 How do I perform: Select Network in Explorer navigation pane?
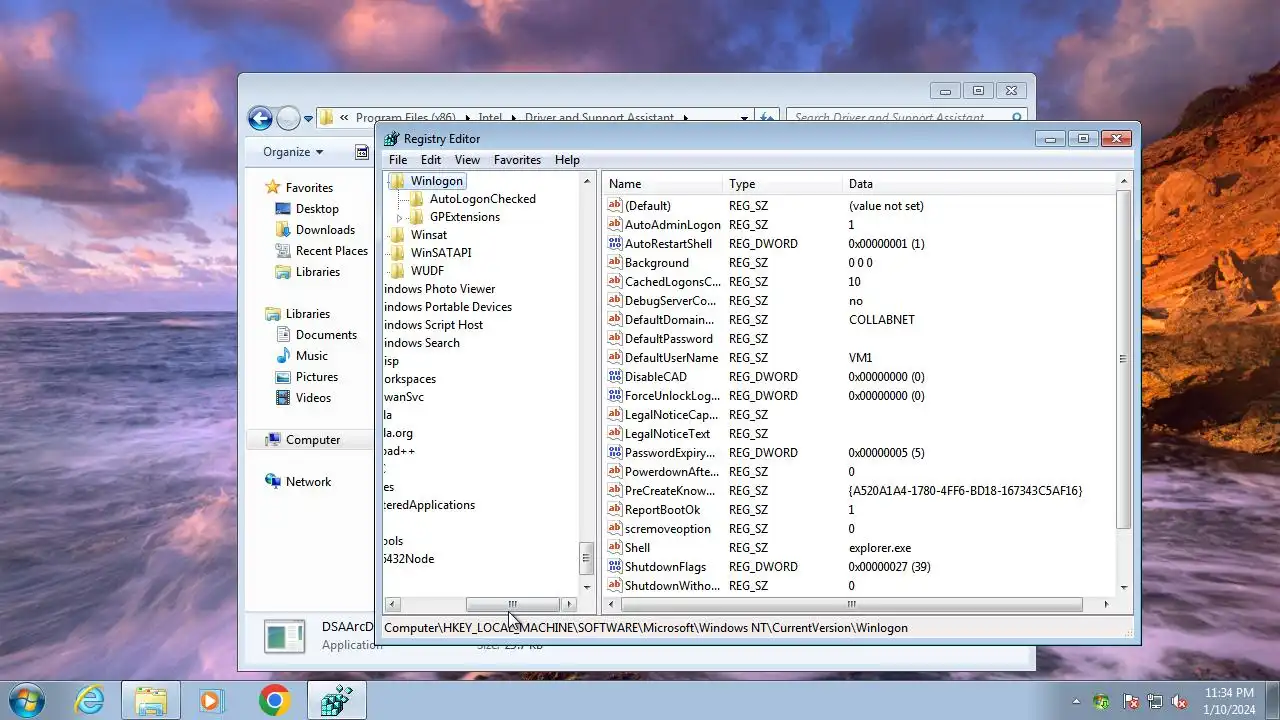pyautogui.click(x=308, y=482)
